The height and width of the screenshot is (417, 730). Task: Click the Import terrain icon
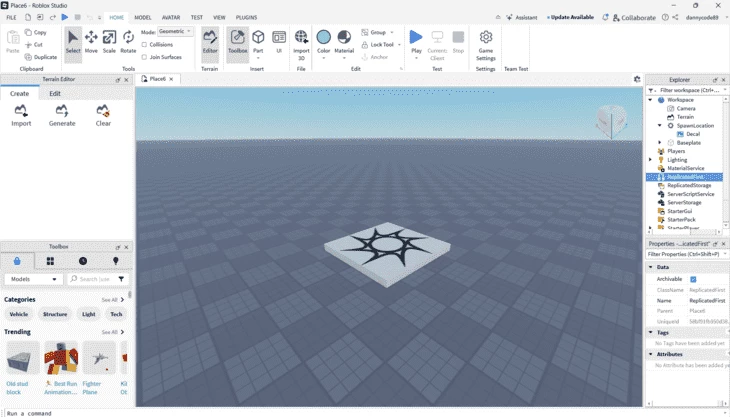click(x=21, y=111)
